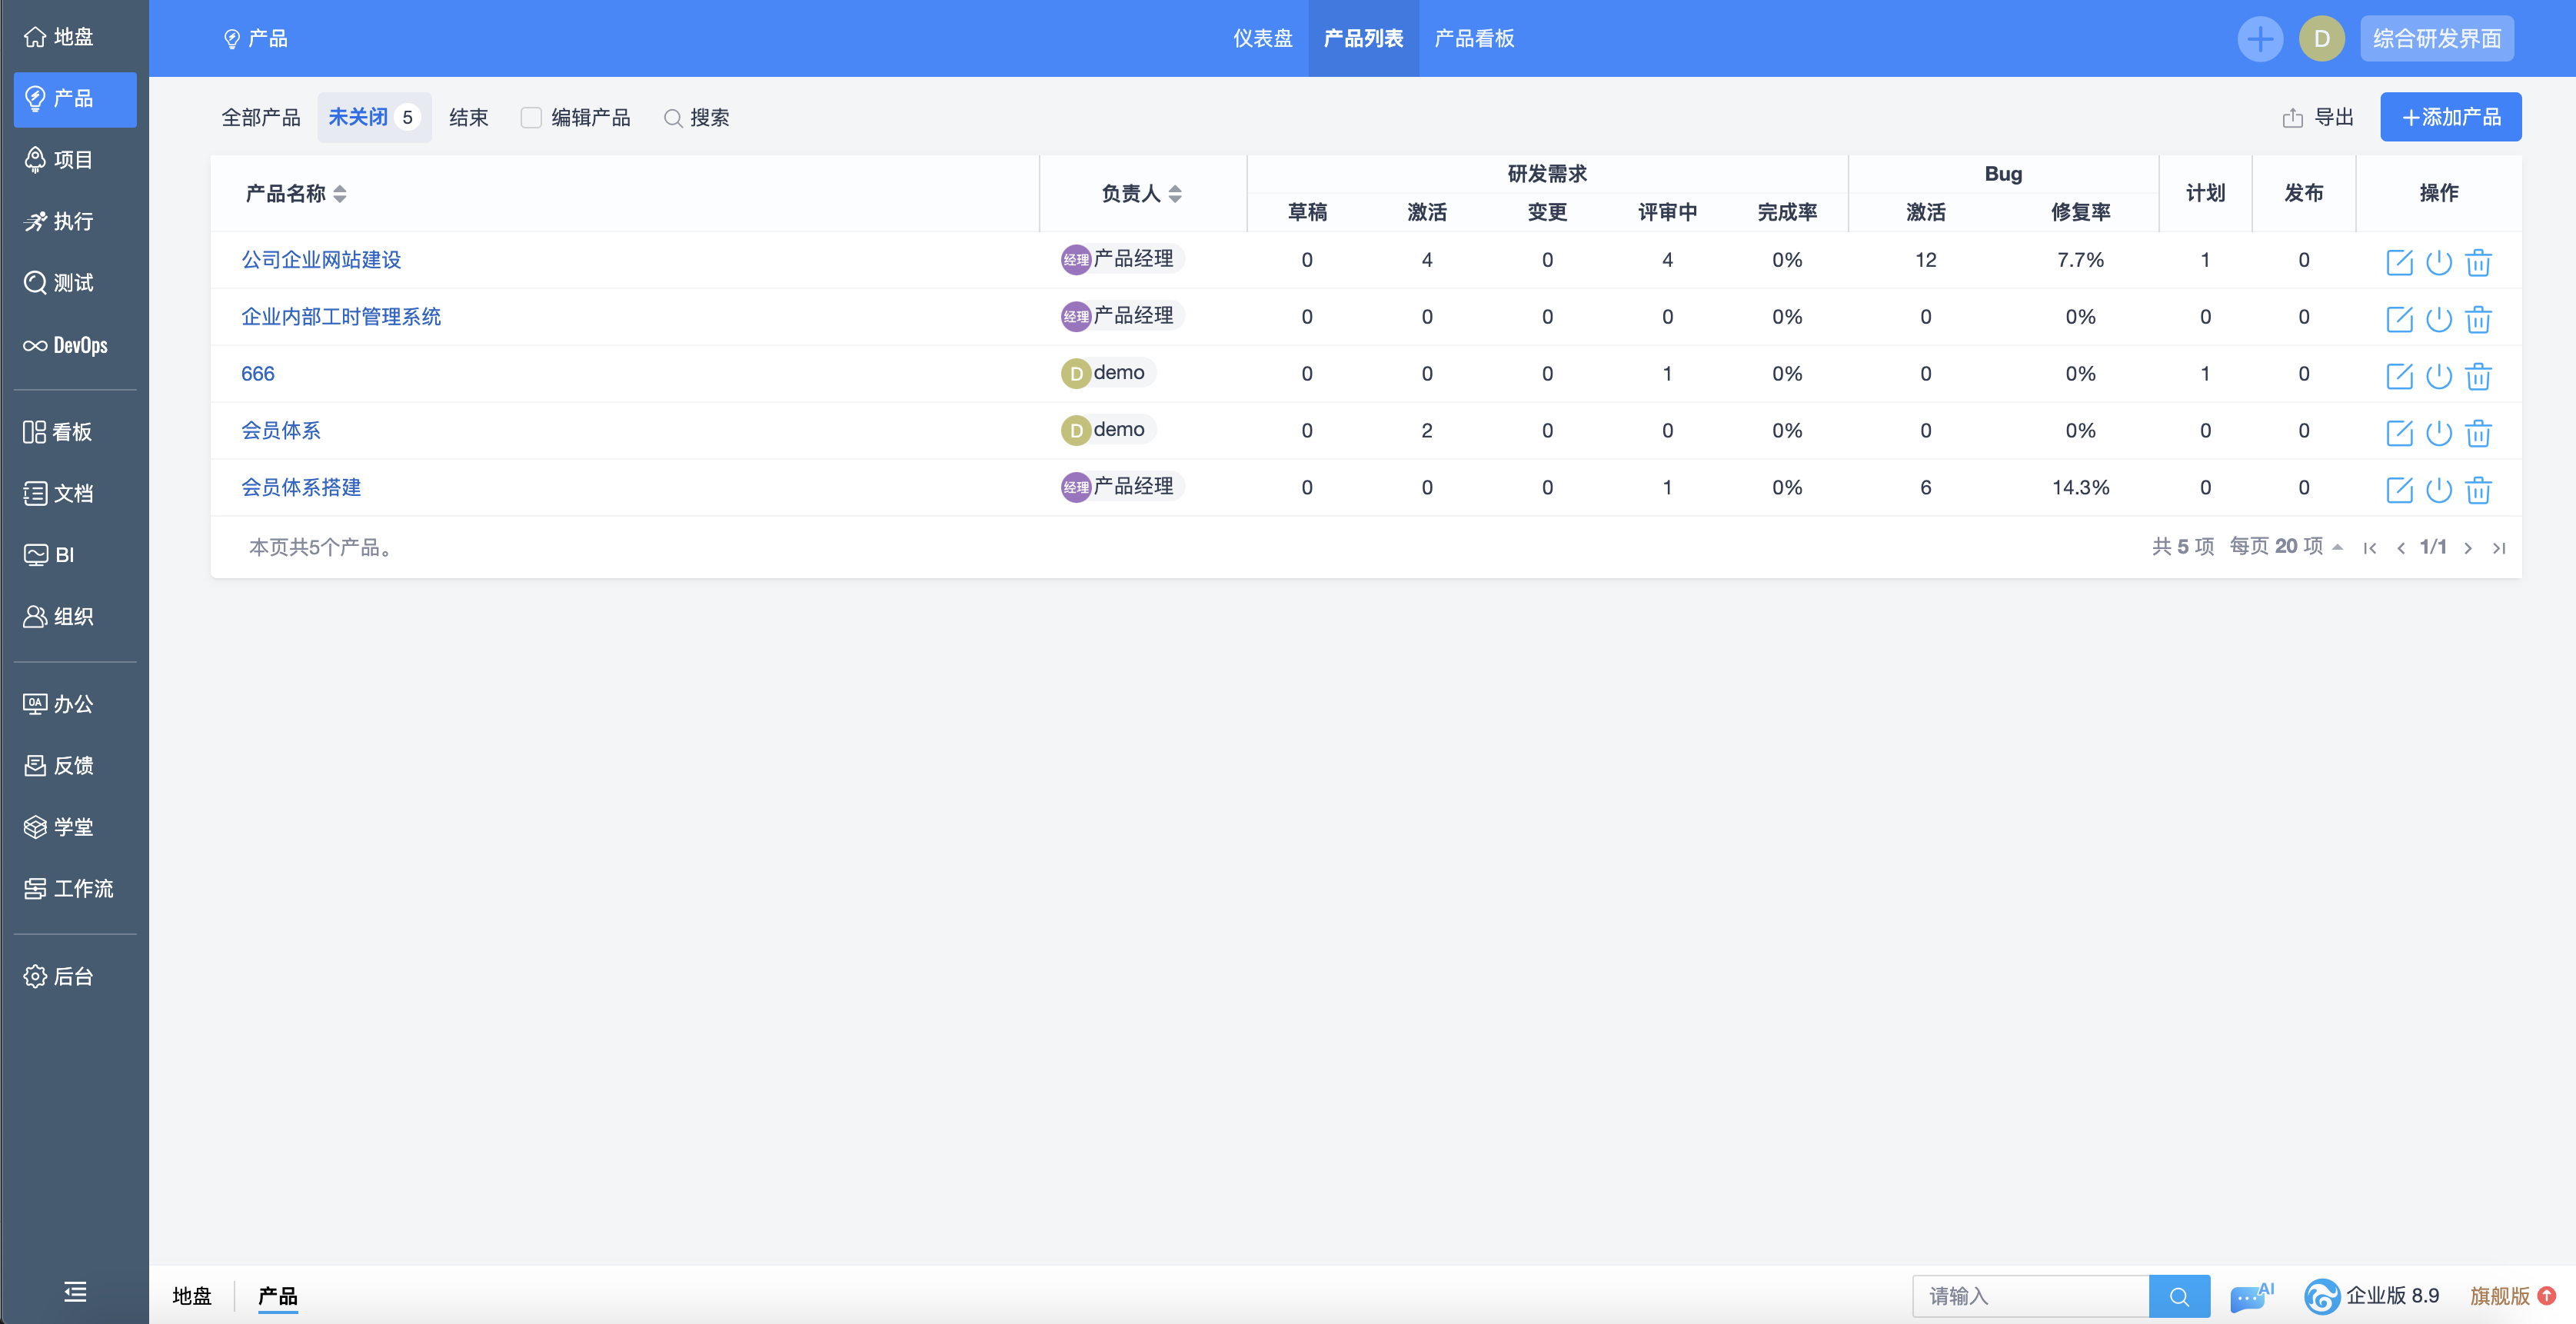Select the 产品列表 tab
2576x1324 pixels.
[1367, 37]
